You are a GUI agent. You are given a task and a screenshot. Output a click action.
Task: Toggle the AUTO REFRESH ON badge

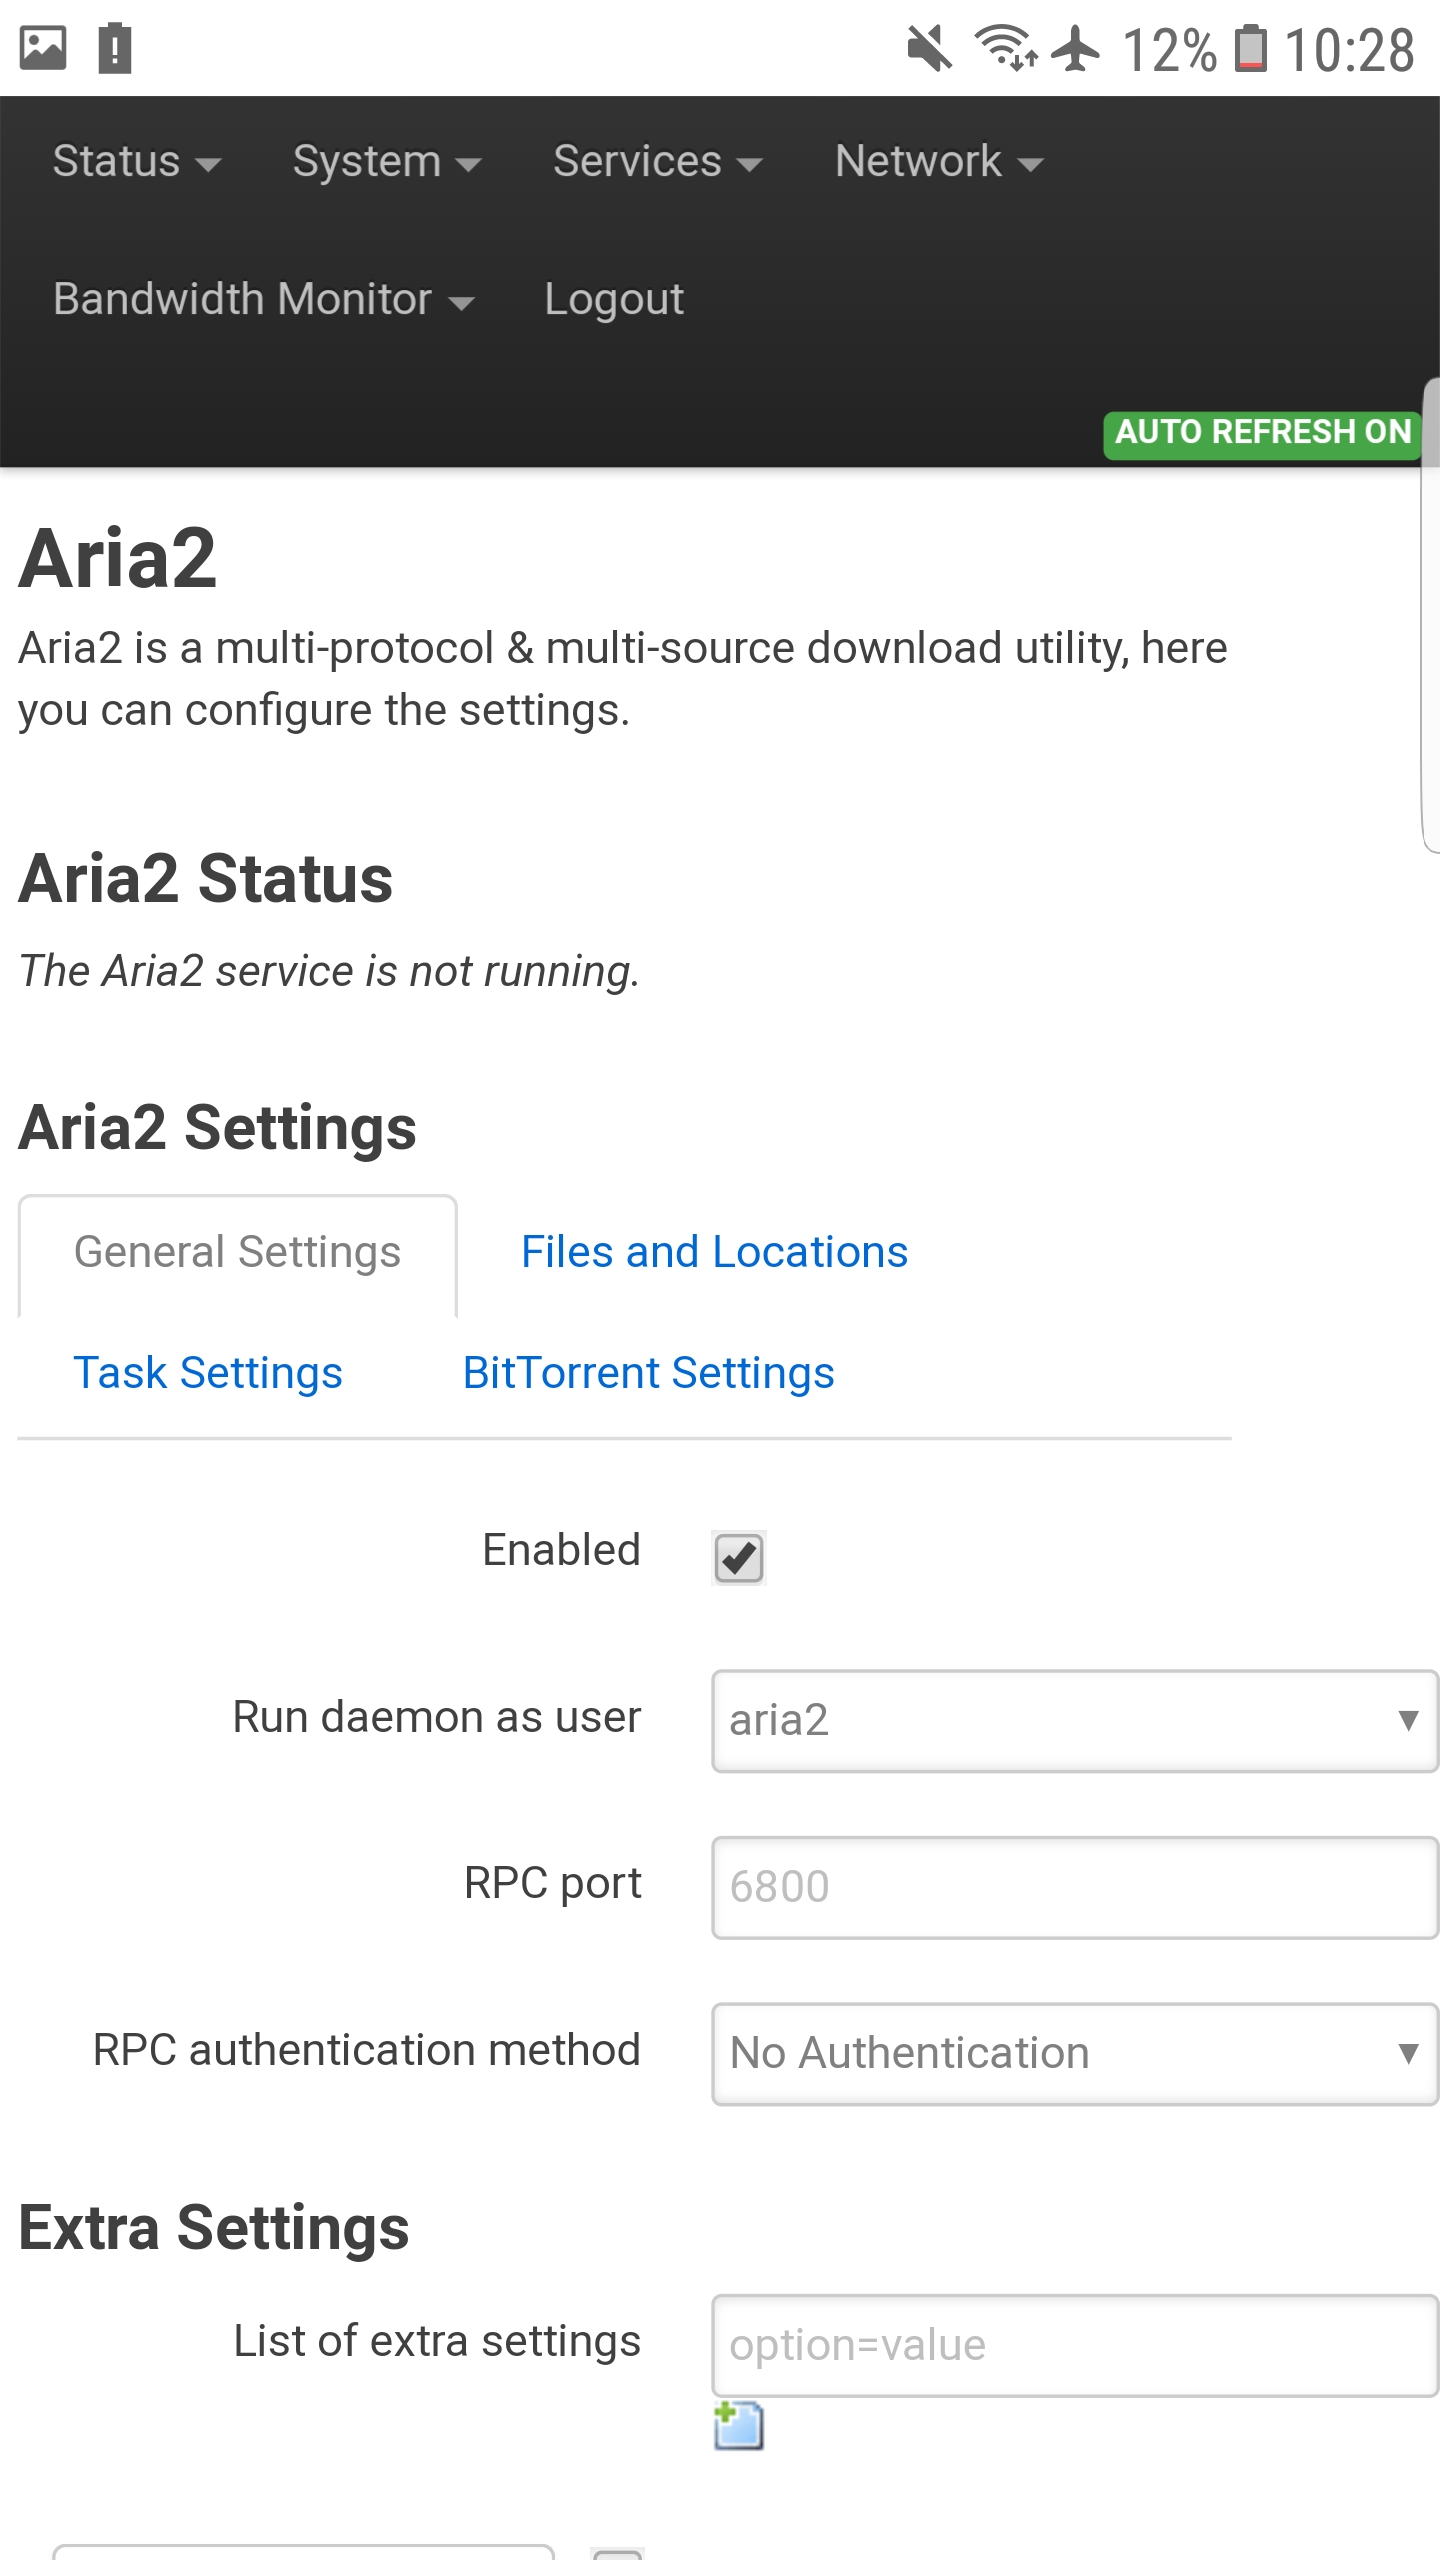click(x=1262, y=433)
